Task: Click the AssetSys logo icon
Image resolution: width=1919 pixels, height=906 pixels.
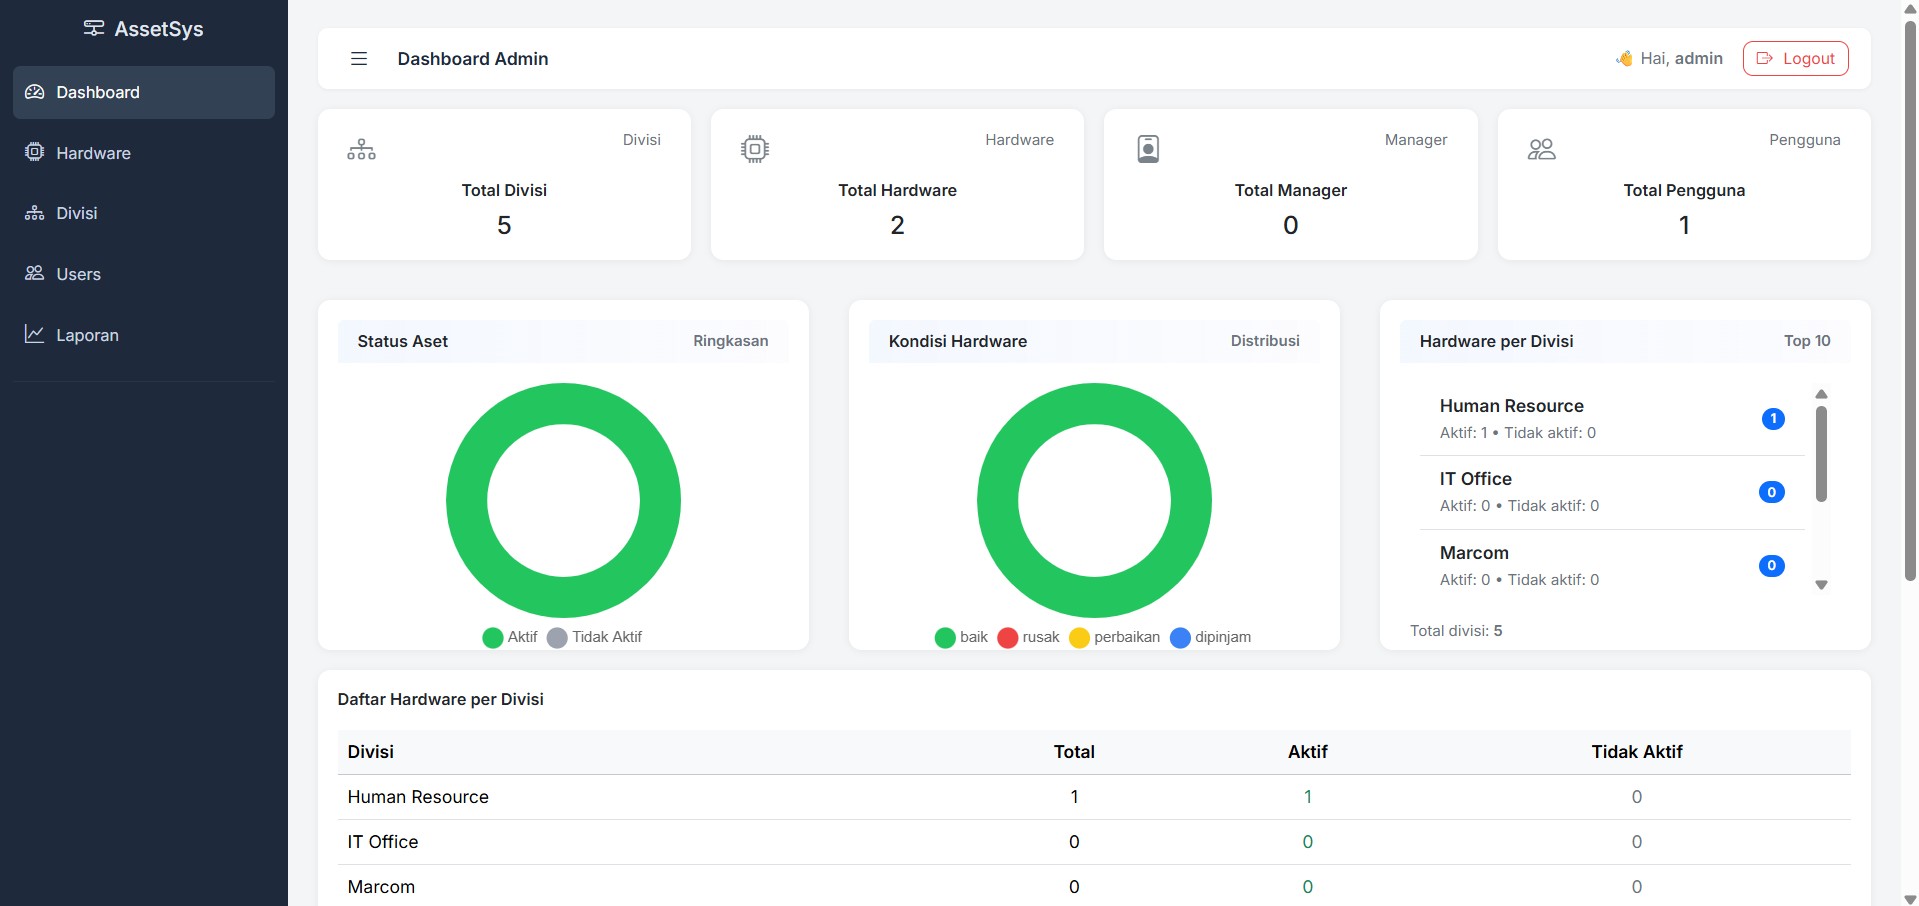Action: click(94, 29)
